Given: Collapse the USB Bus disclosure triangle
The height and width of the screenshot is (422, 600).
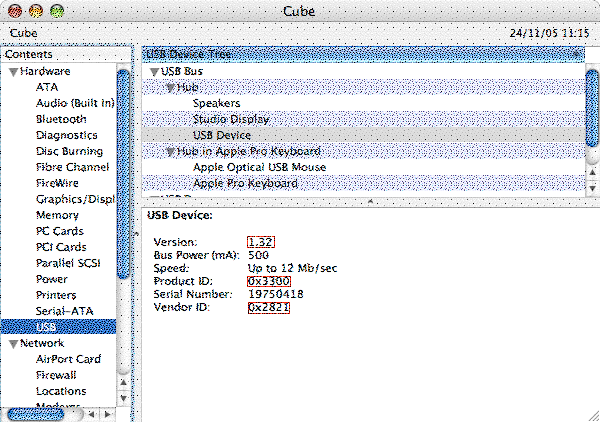Looking at the screenshot, I should click(x=154, y=72).
